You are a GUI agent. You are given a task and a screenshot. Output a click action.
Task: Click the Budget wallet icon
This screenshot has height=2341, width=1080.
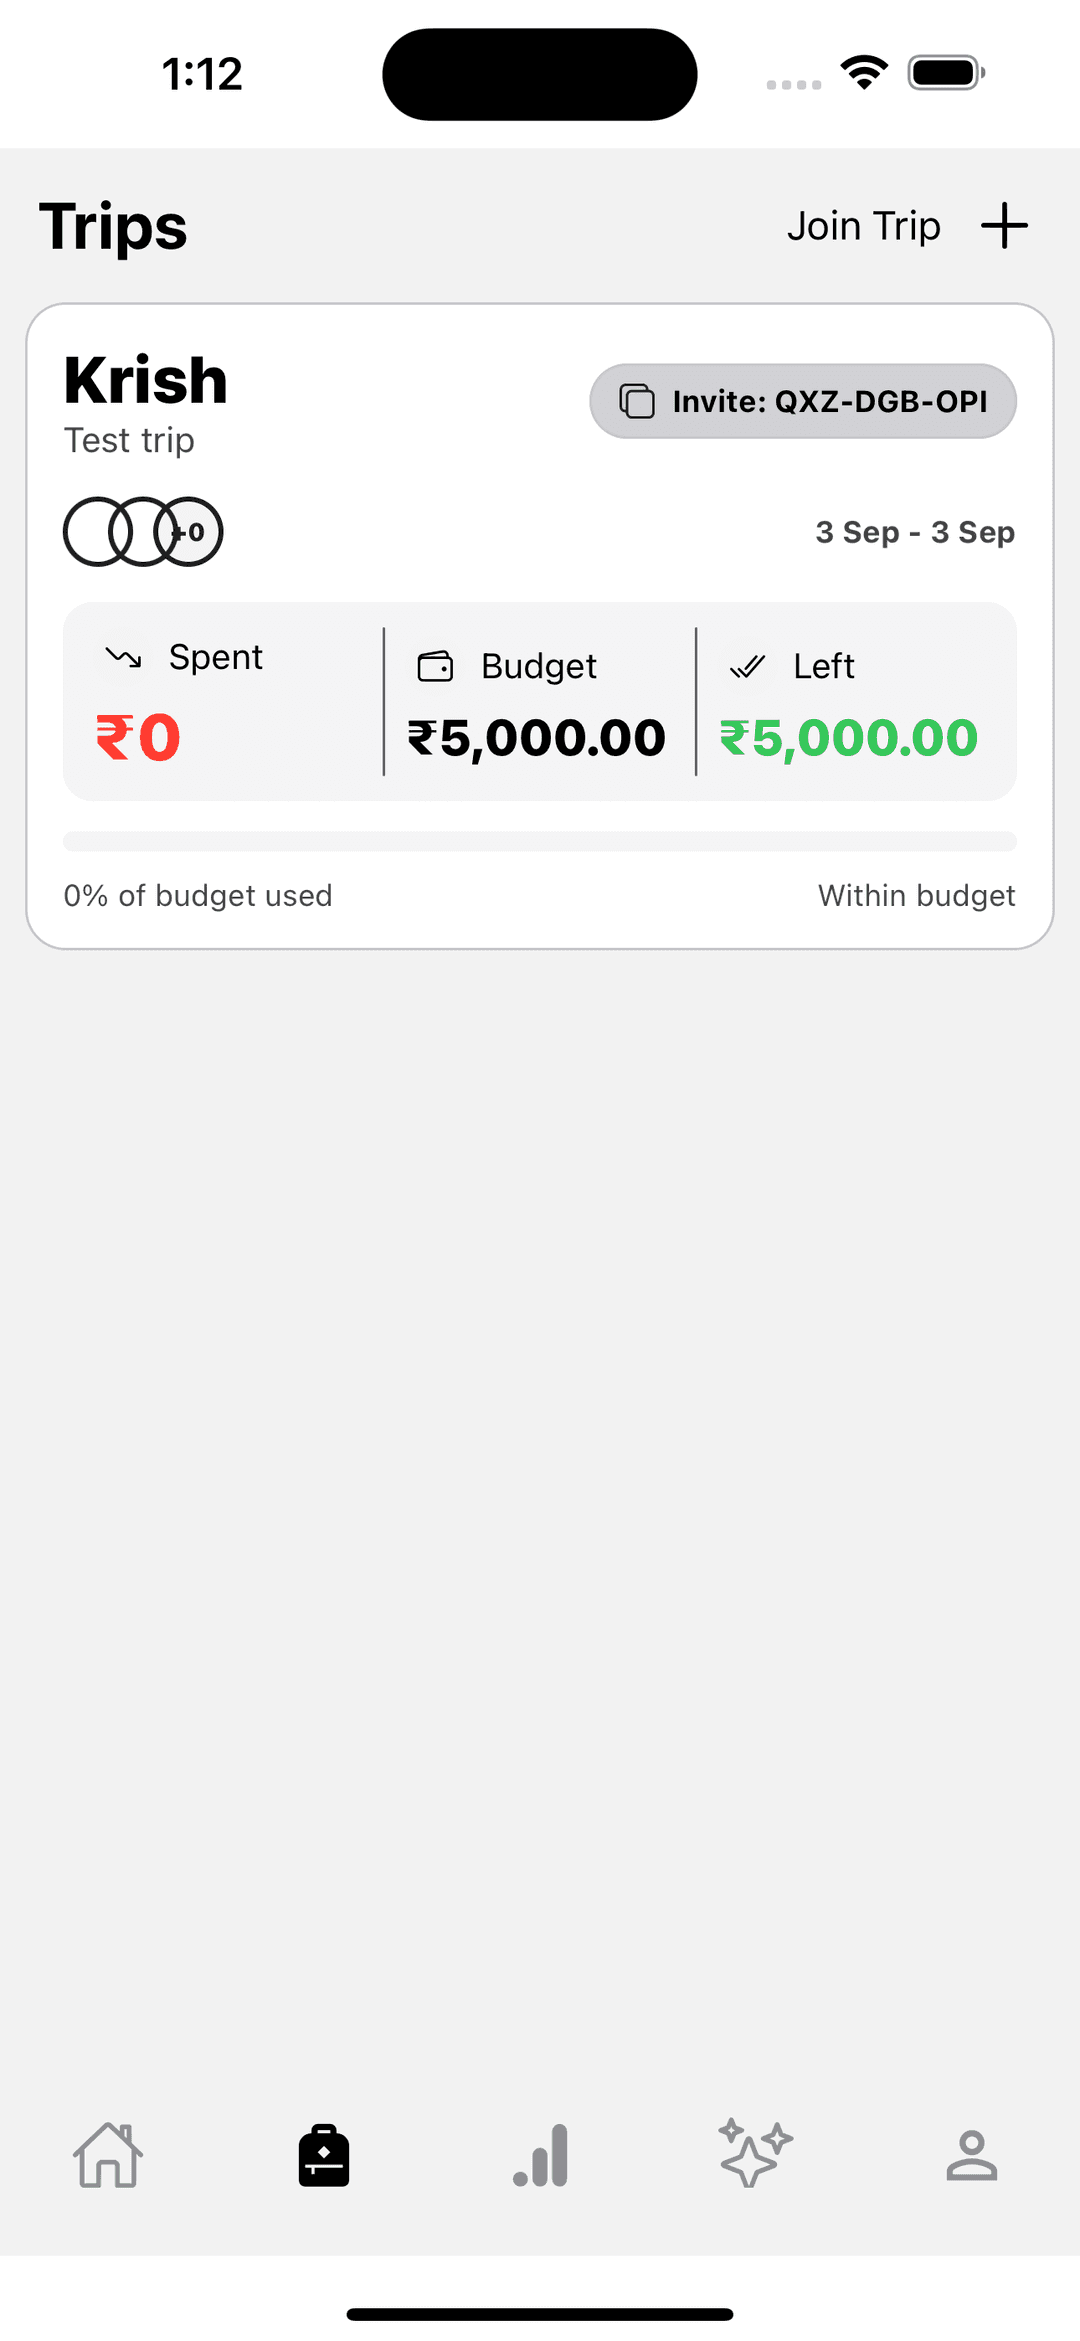coord(435,666)
